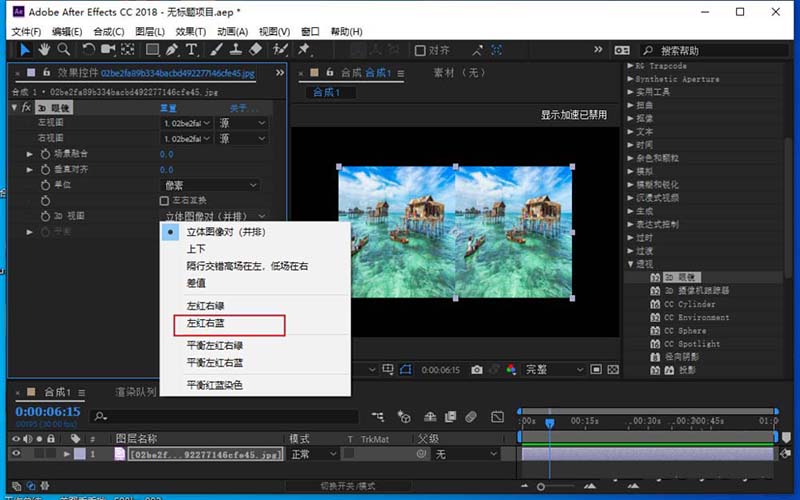This screenshot has height=500, width=800.
Task: Open the graph editor icon in timeline
Action: point(497,417)
